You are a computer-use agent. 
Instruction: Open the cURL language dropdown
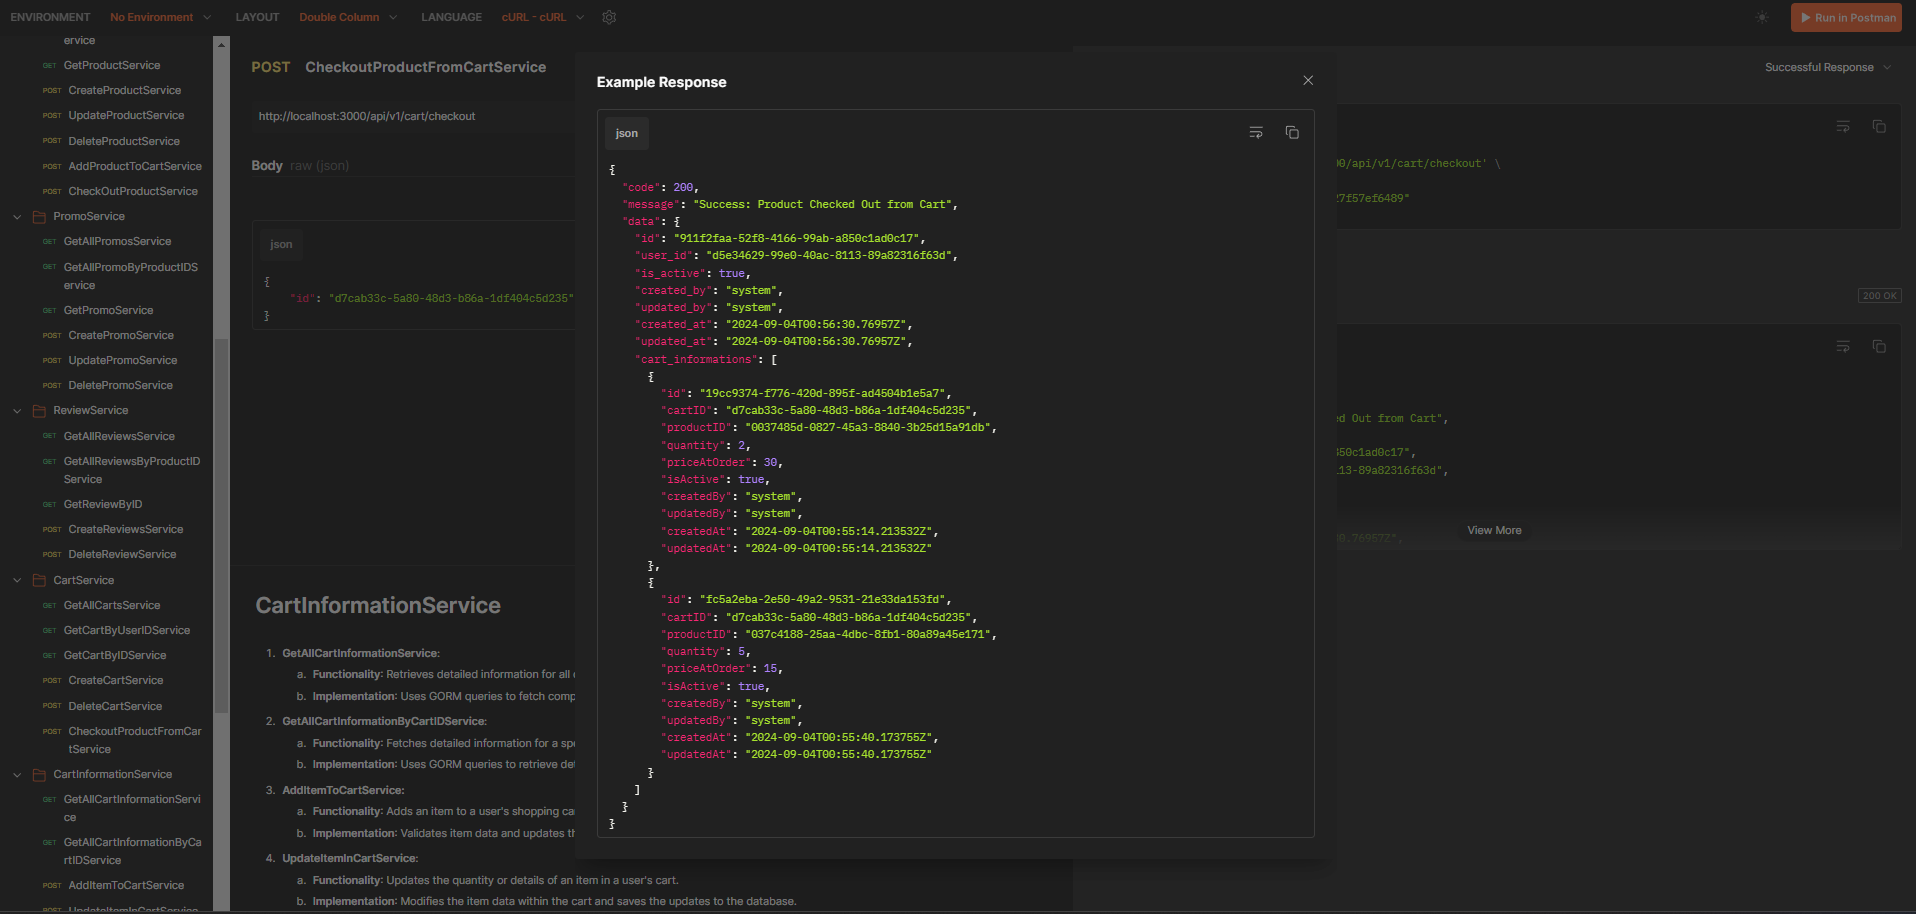coord(543,17)
